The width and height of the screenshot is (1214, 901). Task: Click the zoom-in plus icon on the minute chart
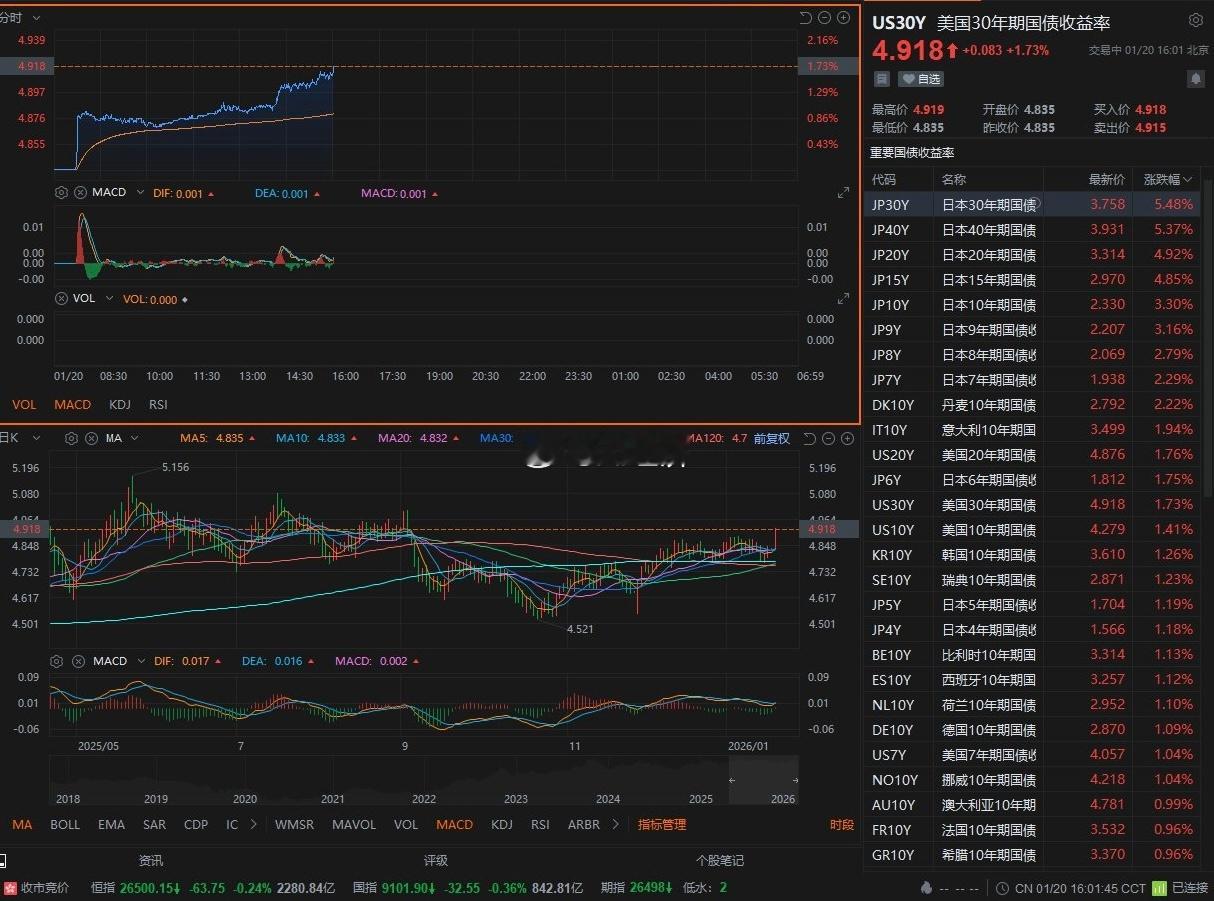tap(843, 17)
